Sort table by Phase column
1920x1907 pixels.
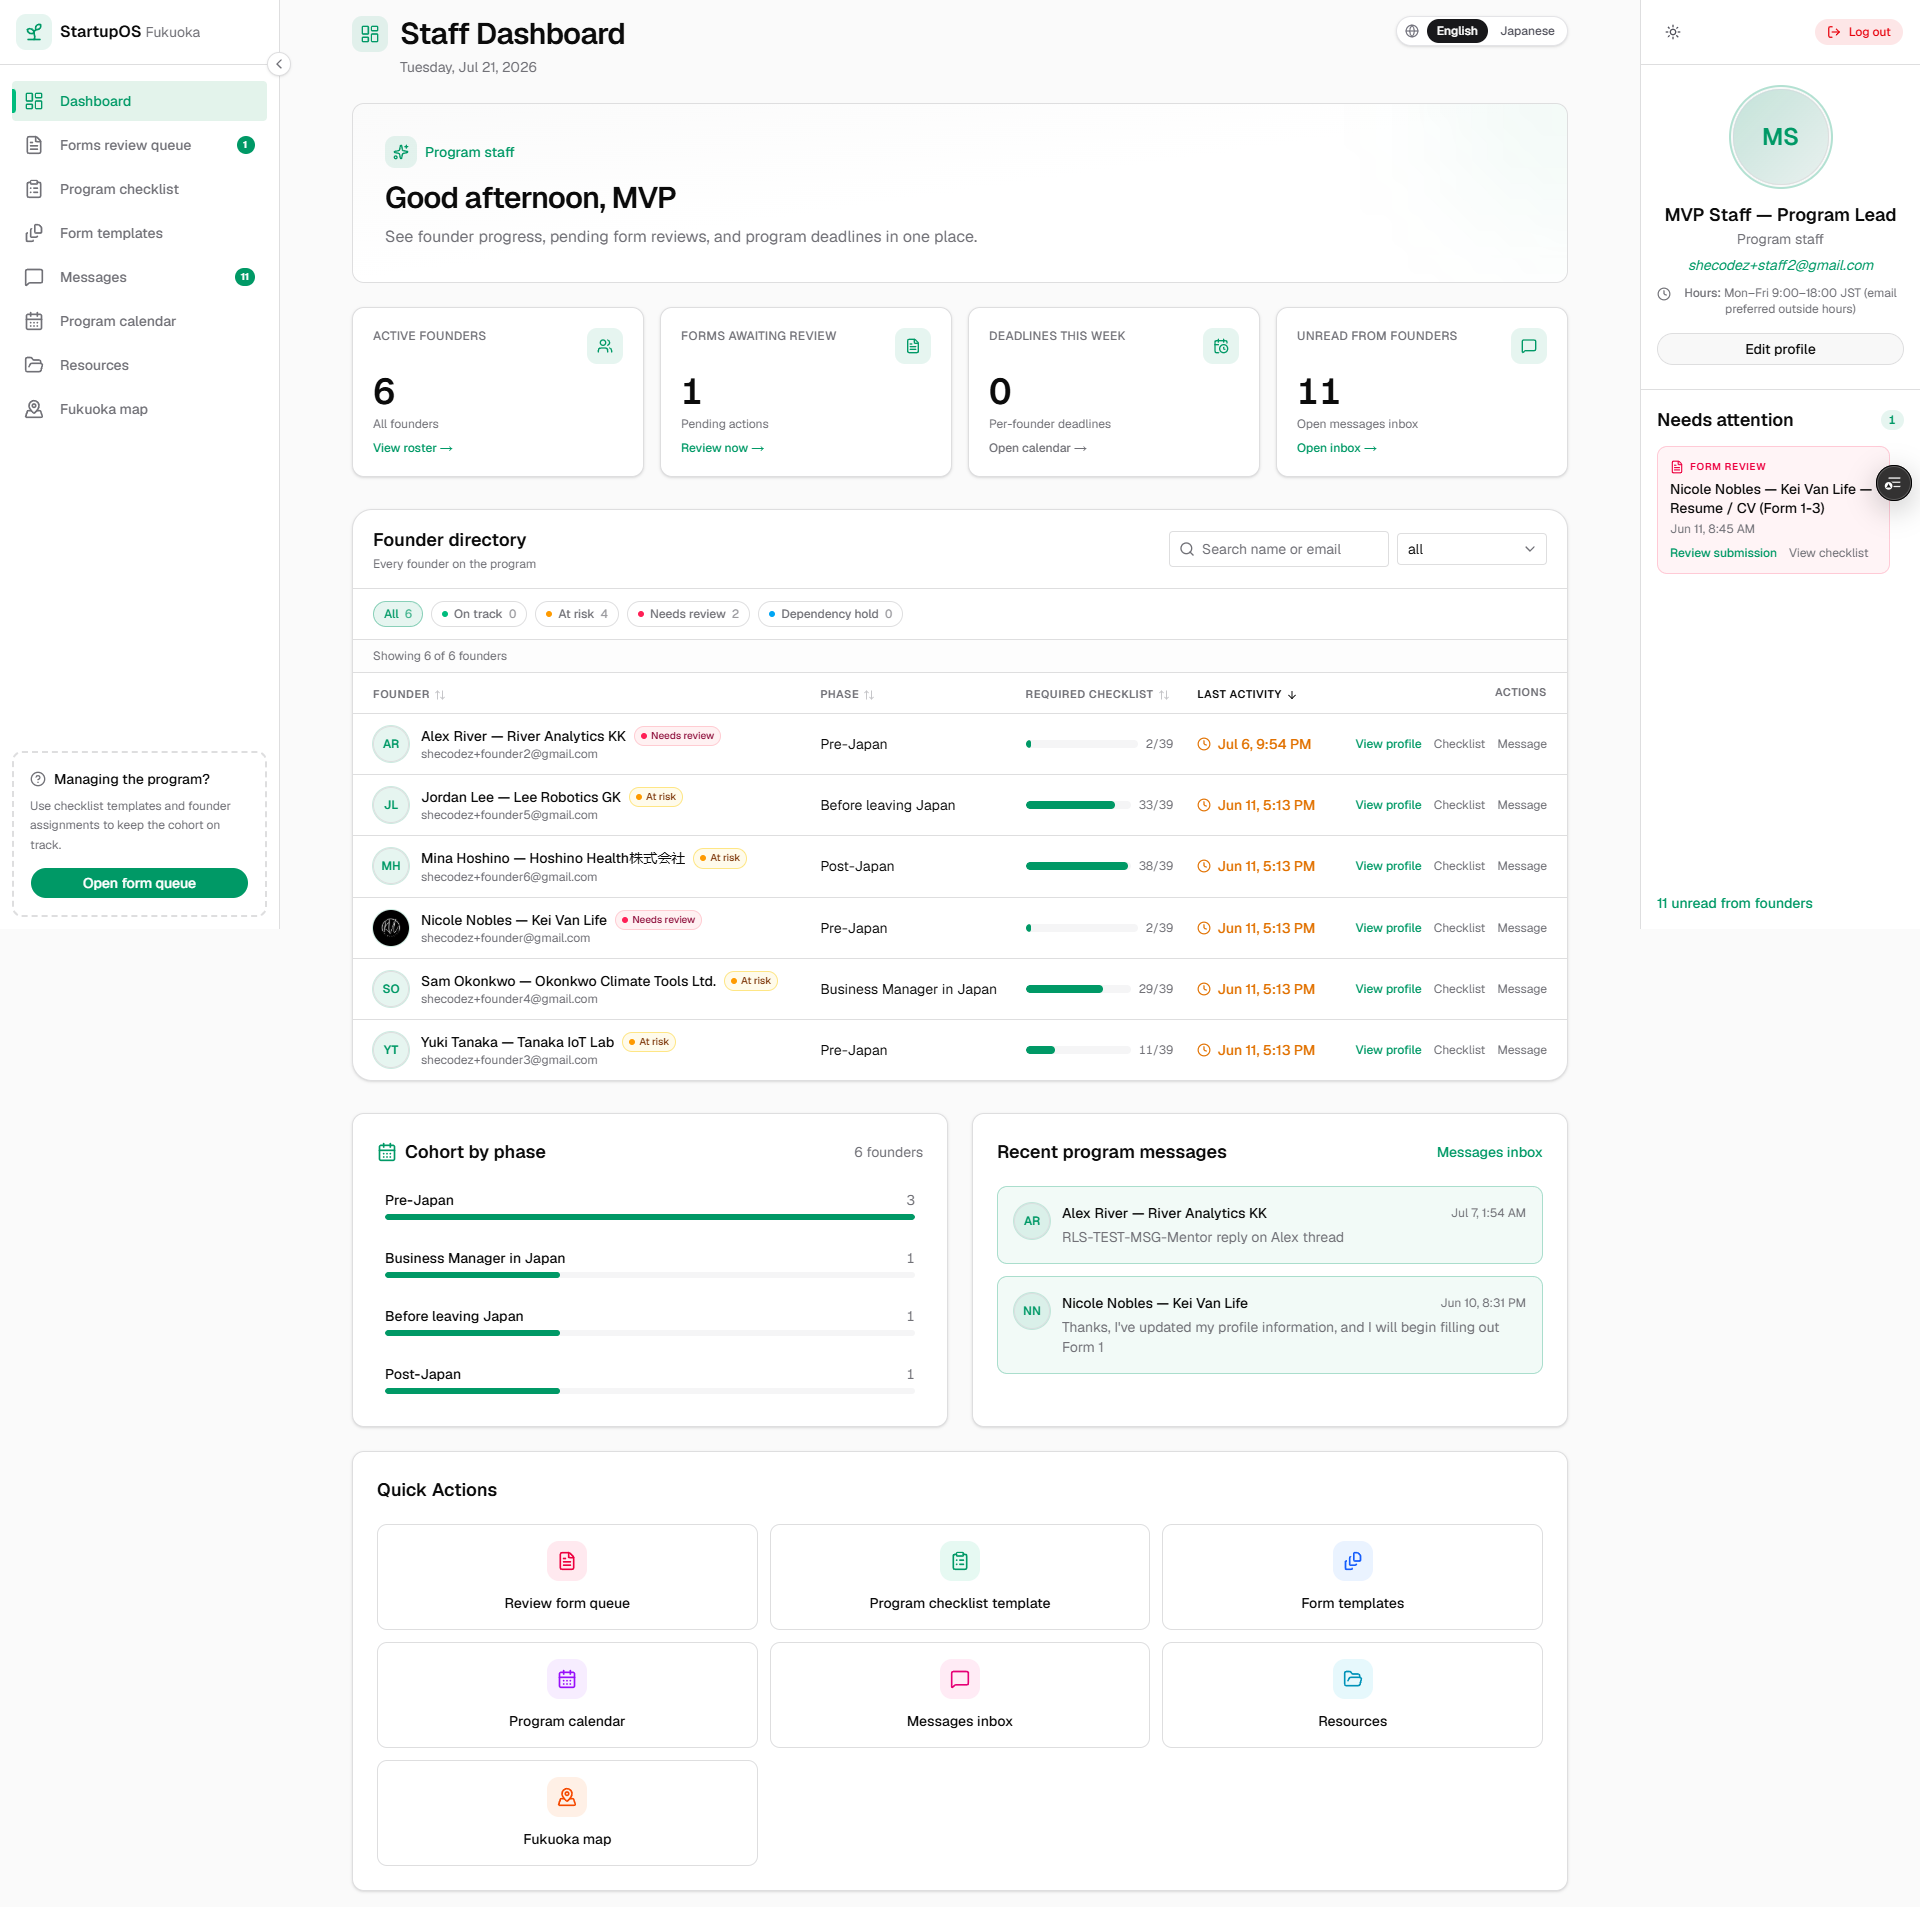coord(847,694)
